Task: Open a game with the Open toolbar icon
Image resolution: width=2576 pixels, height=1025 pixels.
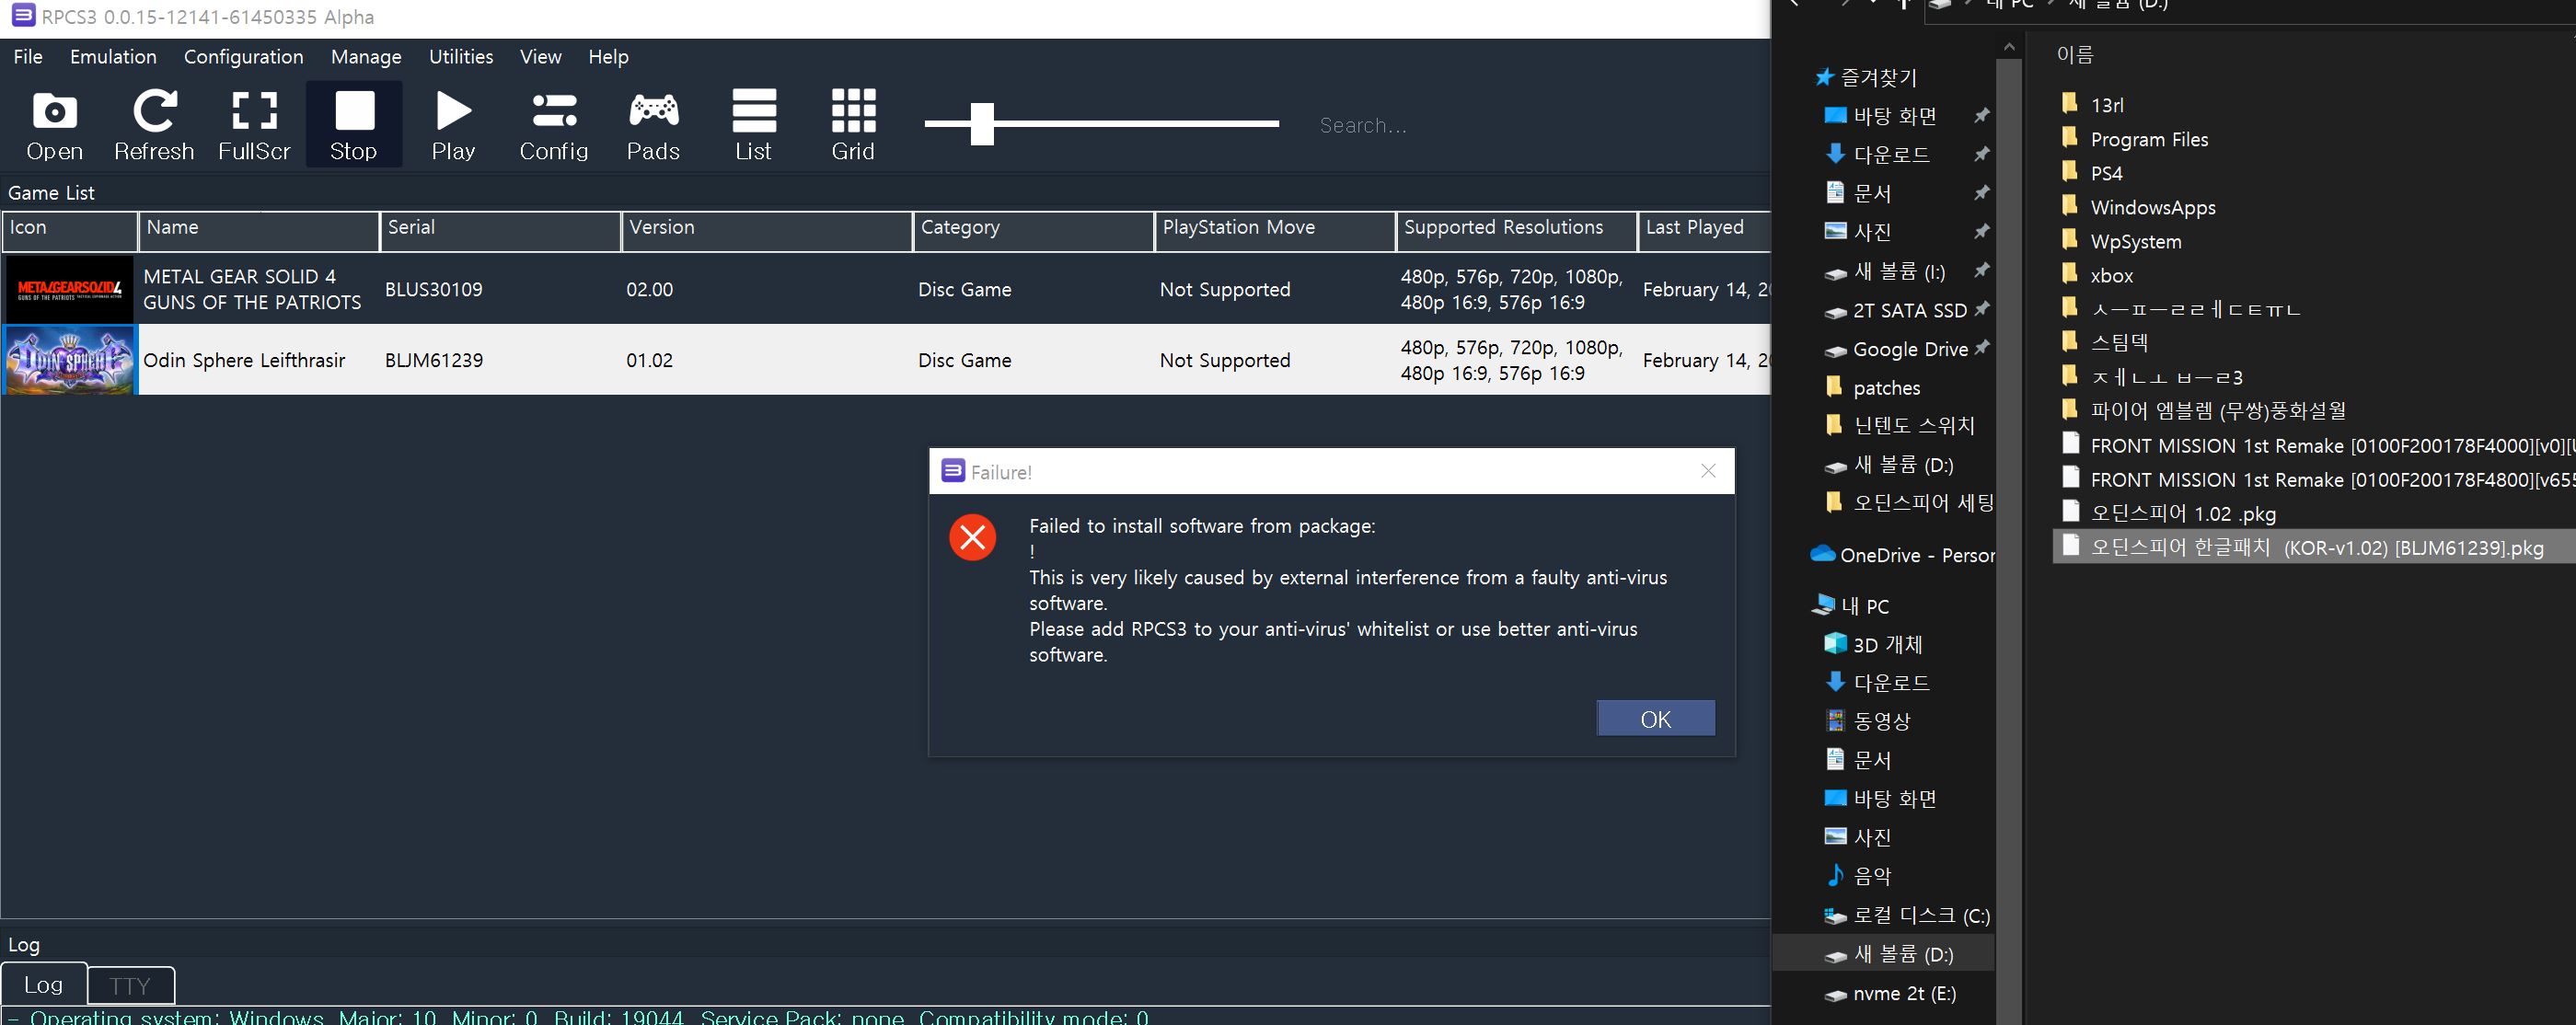Action: [55, 125]
